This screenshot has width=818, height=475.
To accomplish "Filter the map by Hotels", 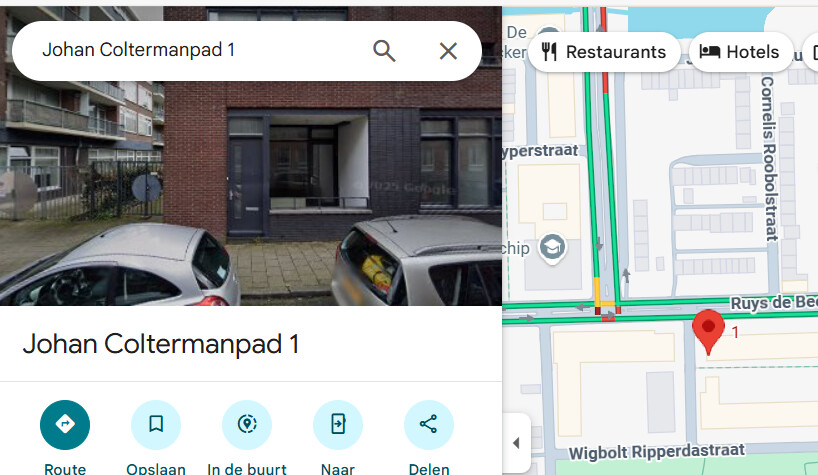I will [x=741, y=52].
